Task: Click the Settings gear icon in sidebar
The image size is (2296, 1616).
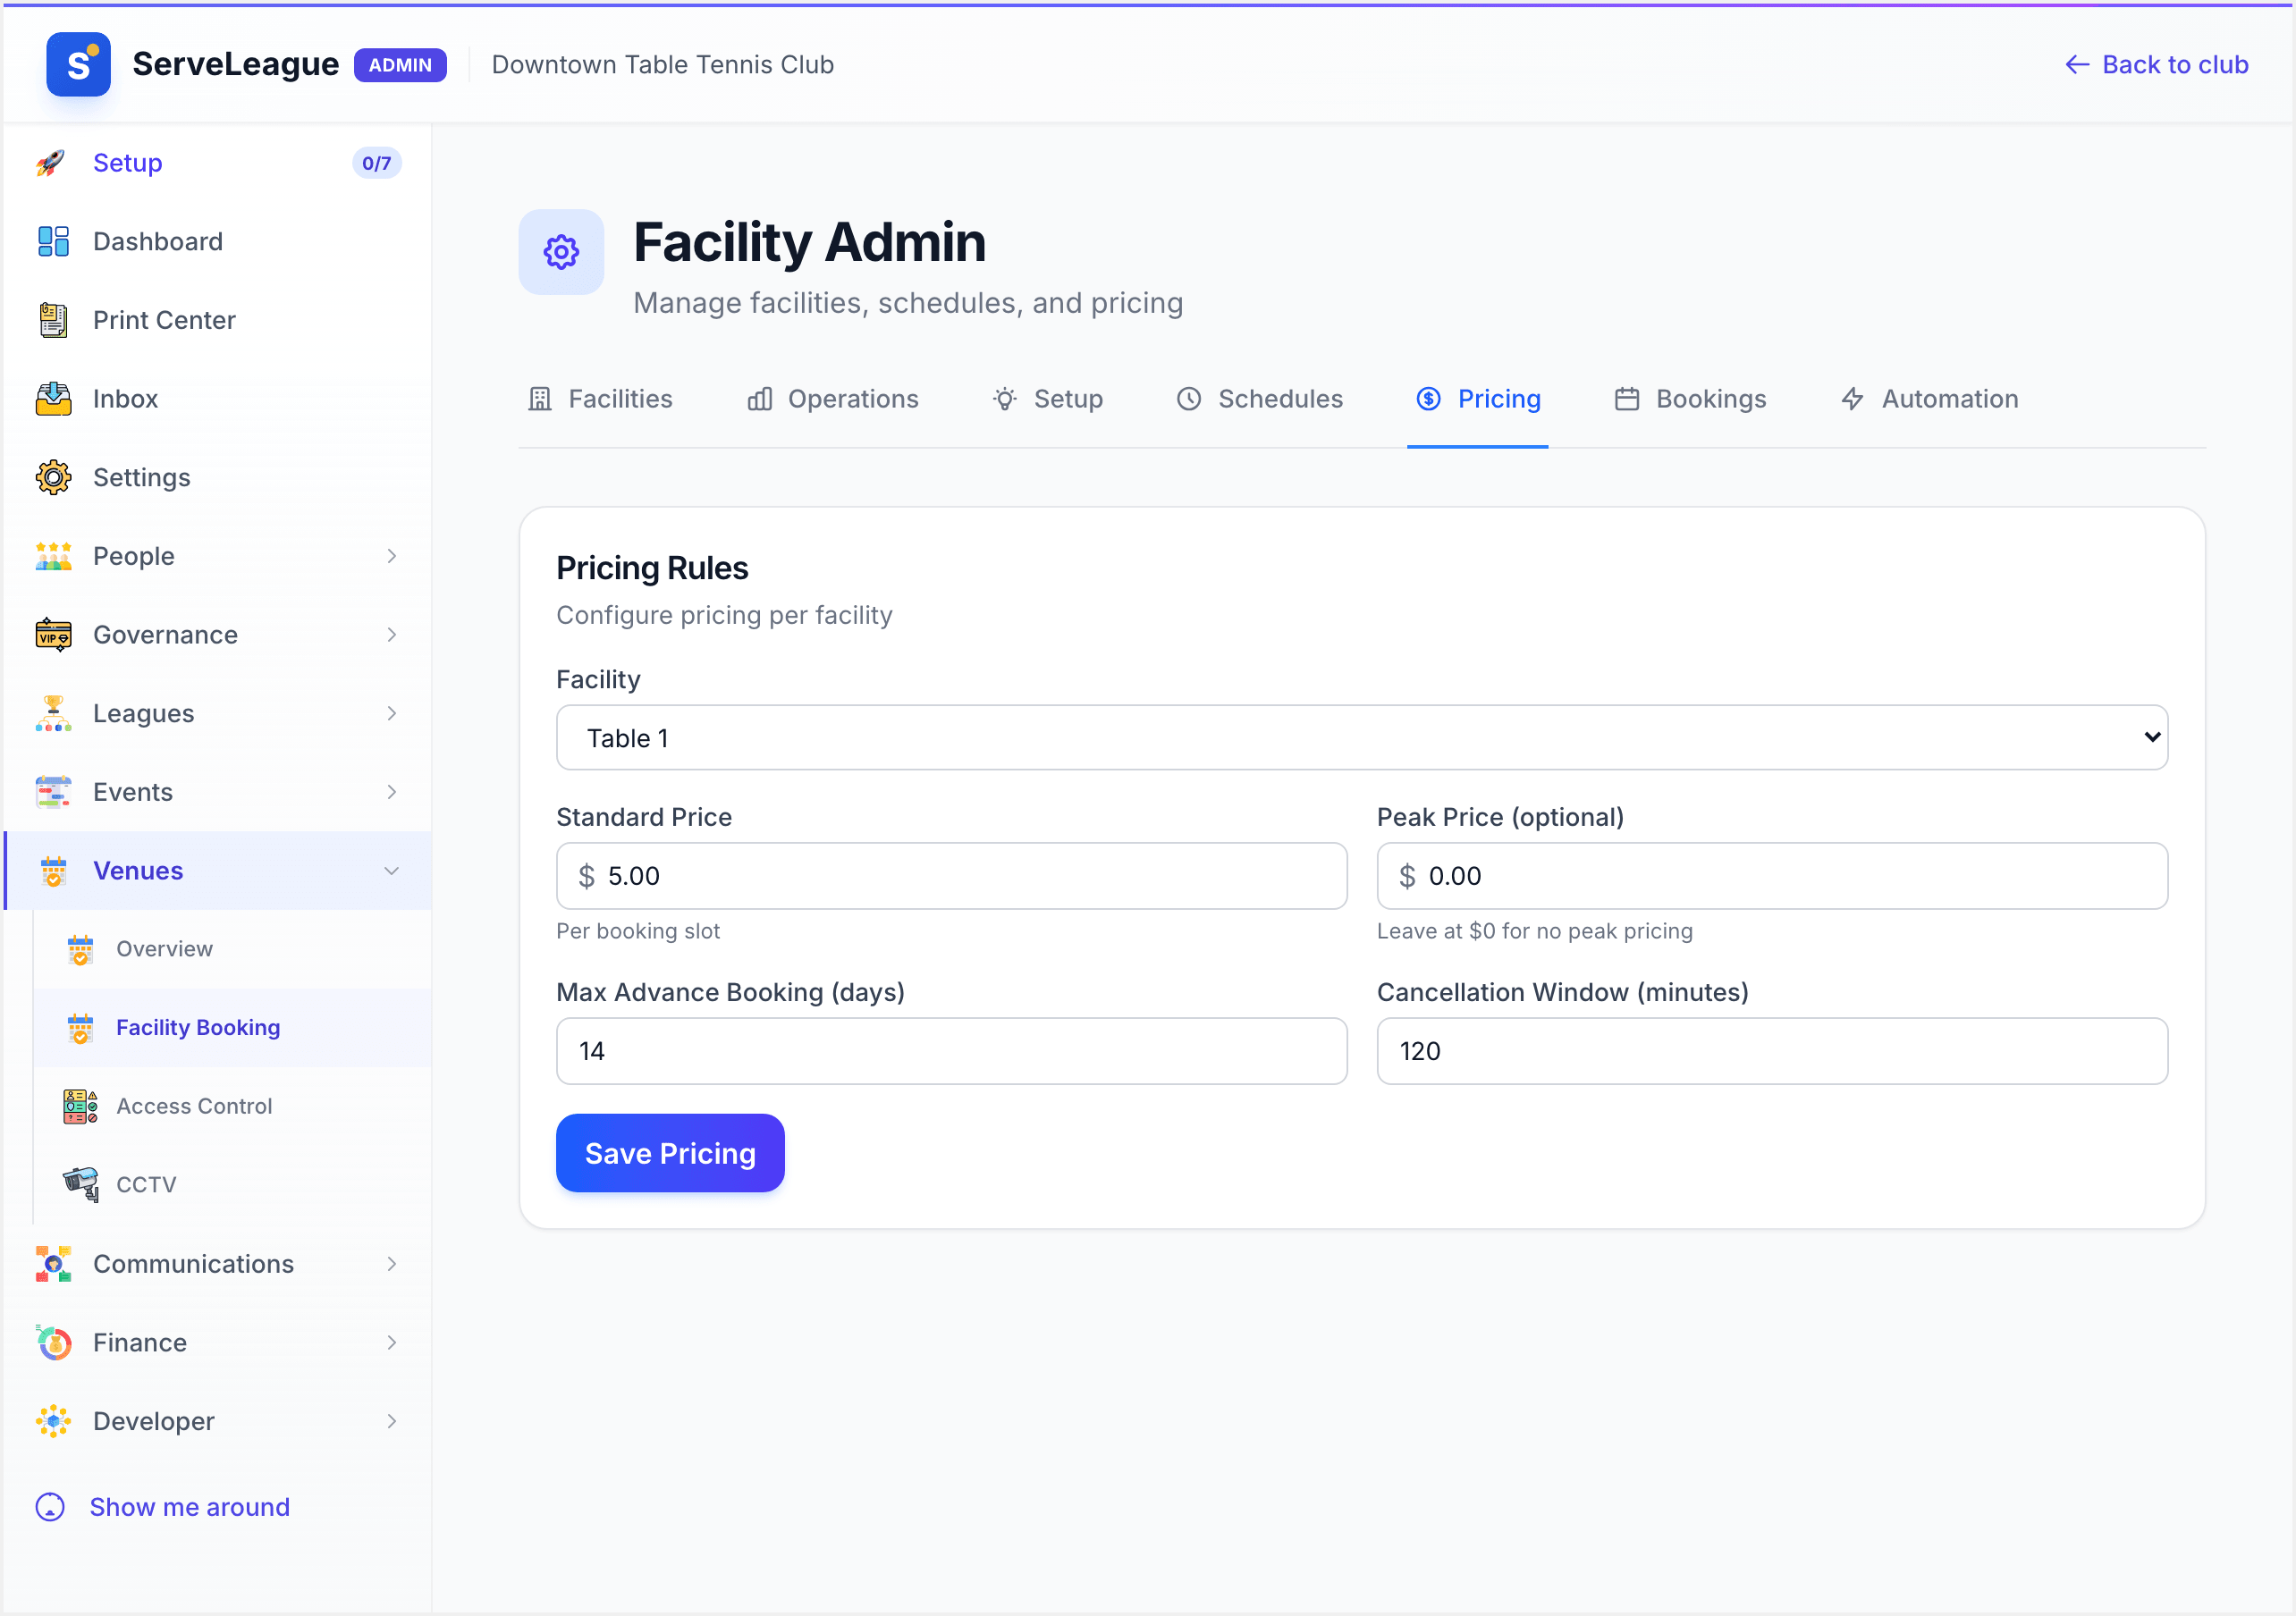Action: (x=53, y=477)
